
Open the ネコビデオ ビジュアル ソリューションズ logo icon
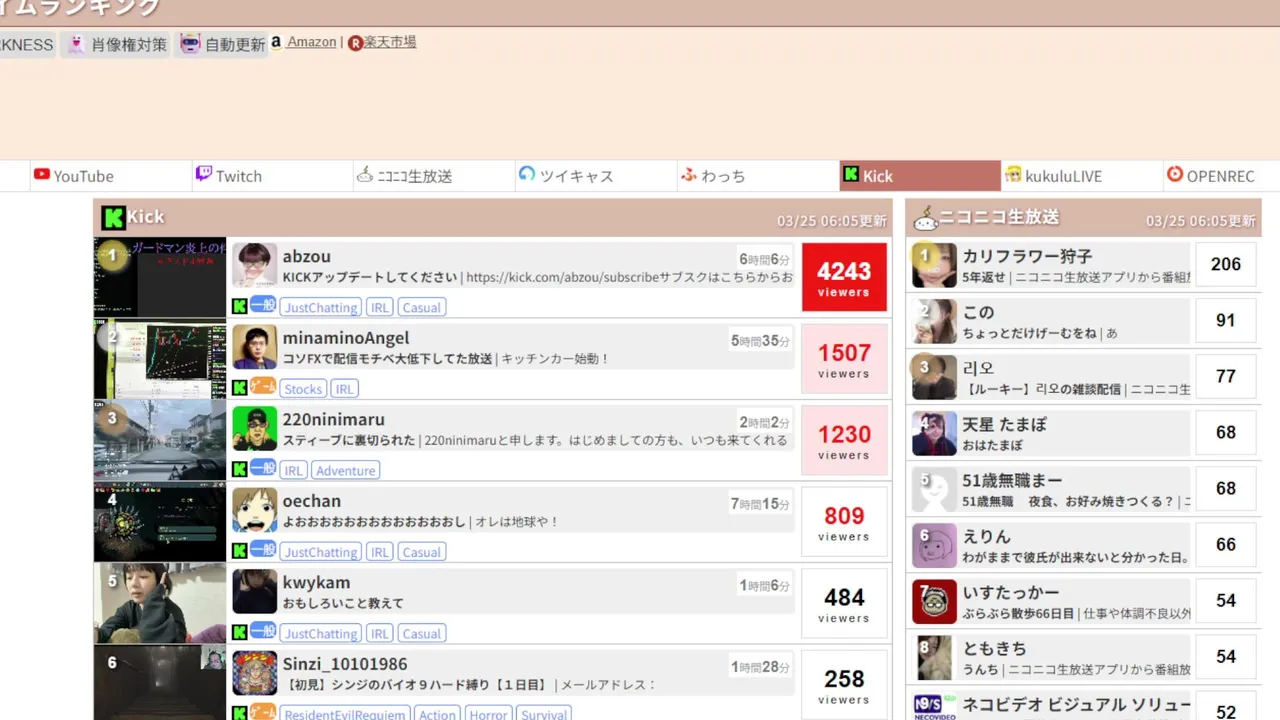pos(934,706)
